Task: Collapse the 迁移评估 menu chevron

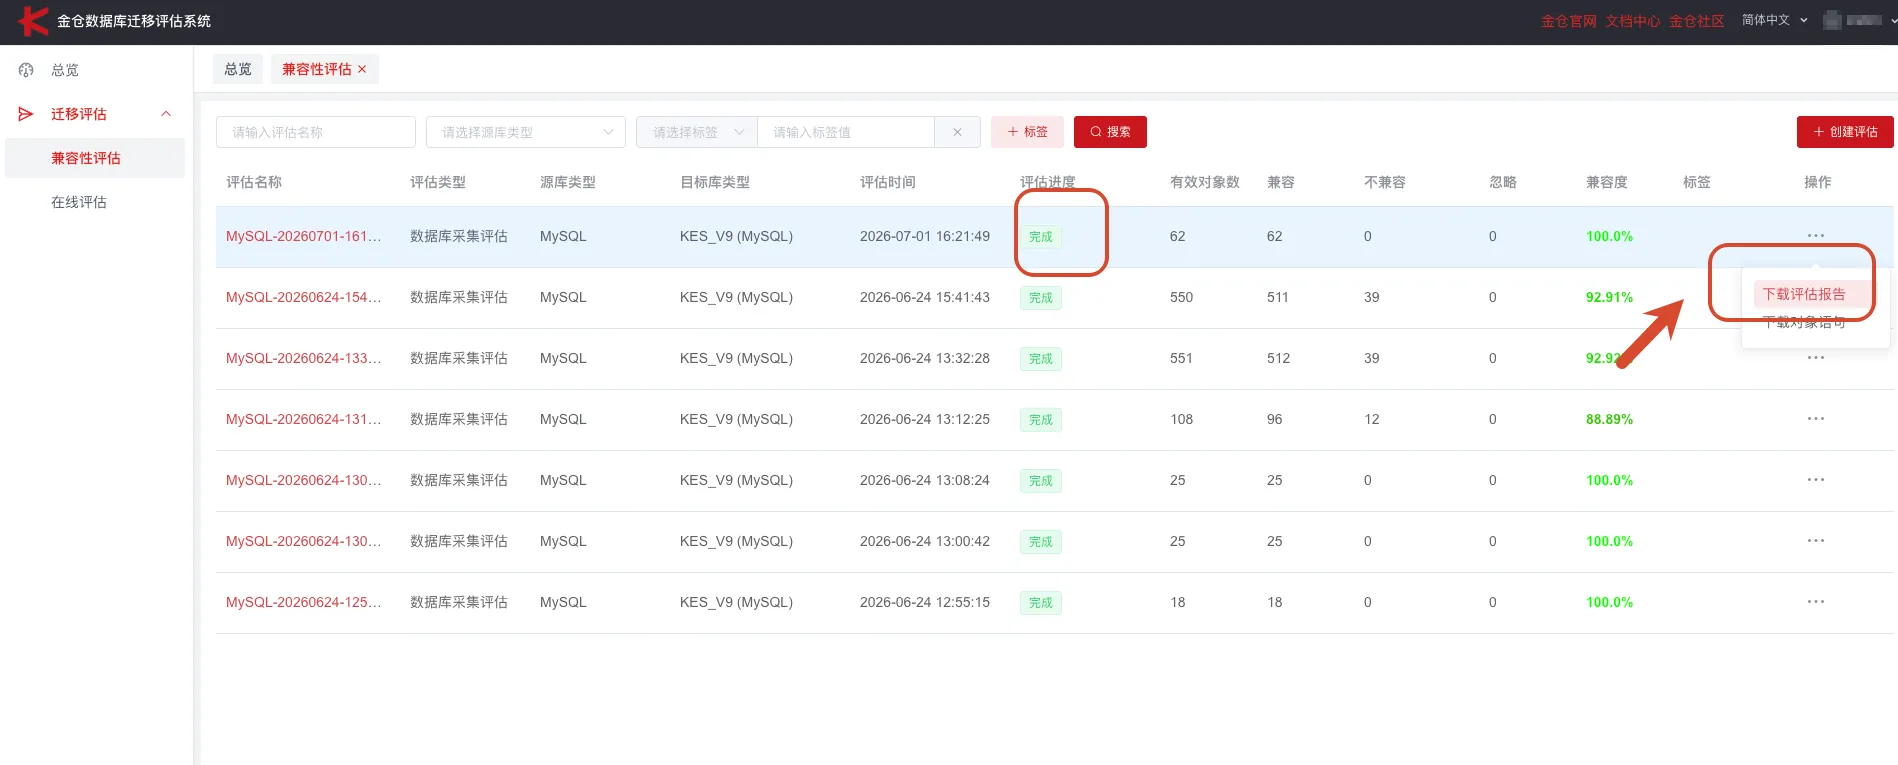Action: 166,114
